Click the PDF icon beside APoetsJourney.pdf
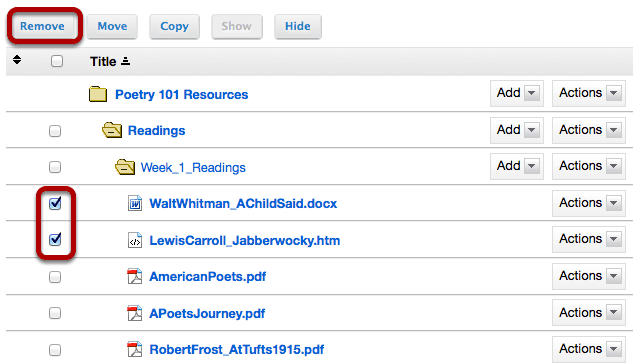Image resolution: width=633 pixels, height=364 pixels. tap(135, 313)
